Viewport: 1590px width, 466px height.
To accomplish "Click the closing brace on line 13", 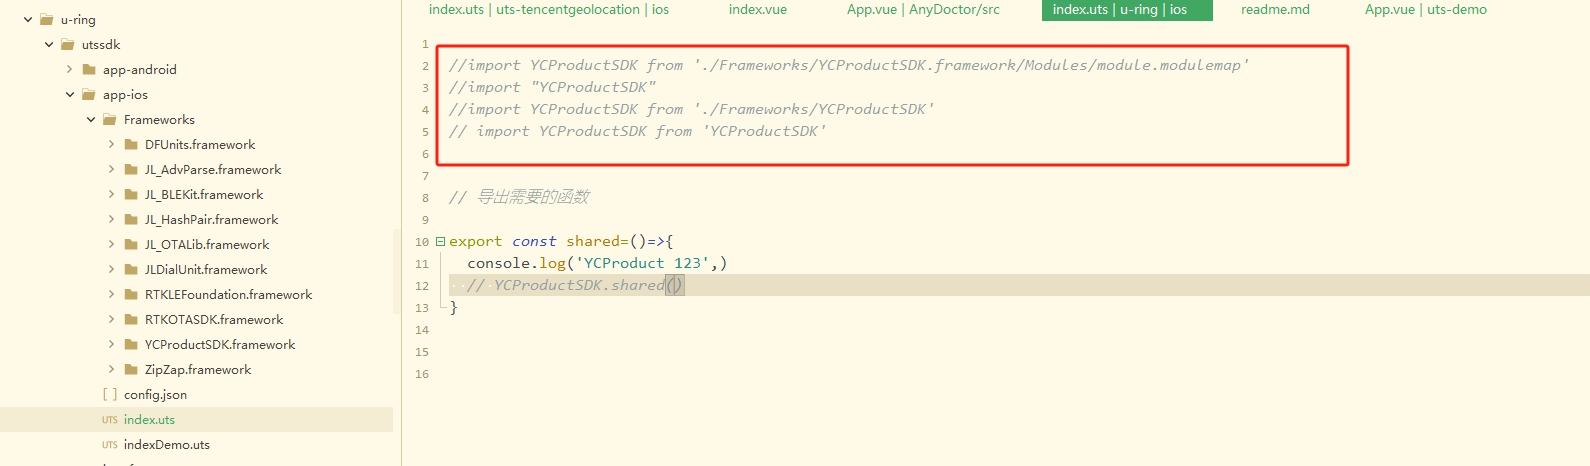I will 453,308.
